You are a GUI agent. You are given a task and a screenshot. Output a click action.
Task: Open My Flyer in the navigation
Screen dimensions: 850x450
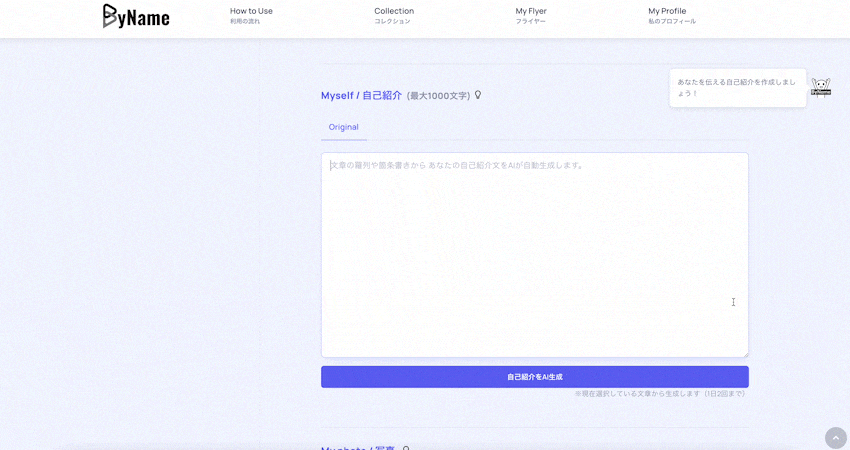pyautogui.click(x=531, y=11)
